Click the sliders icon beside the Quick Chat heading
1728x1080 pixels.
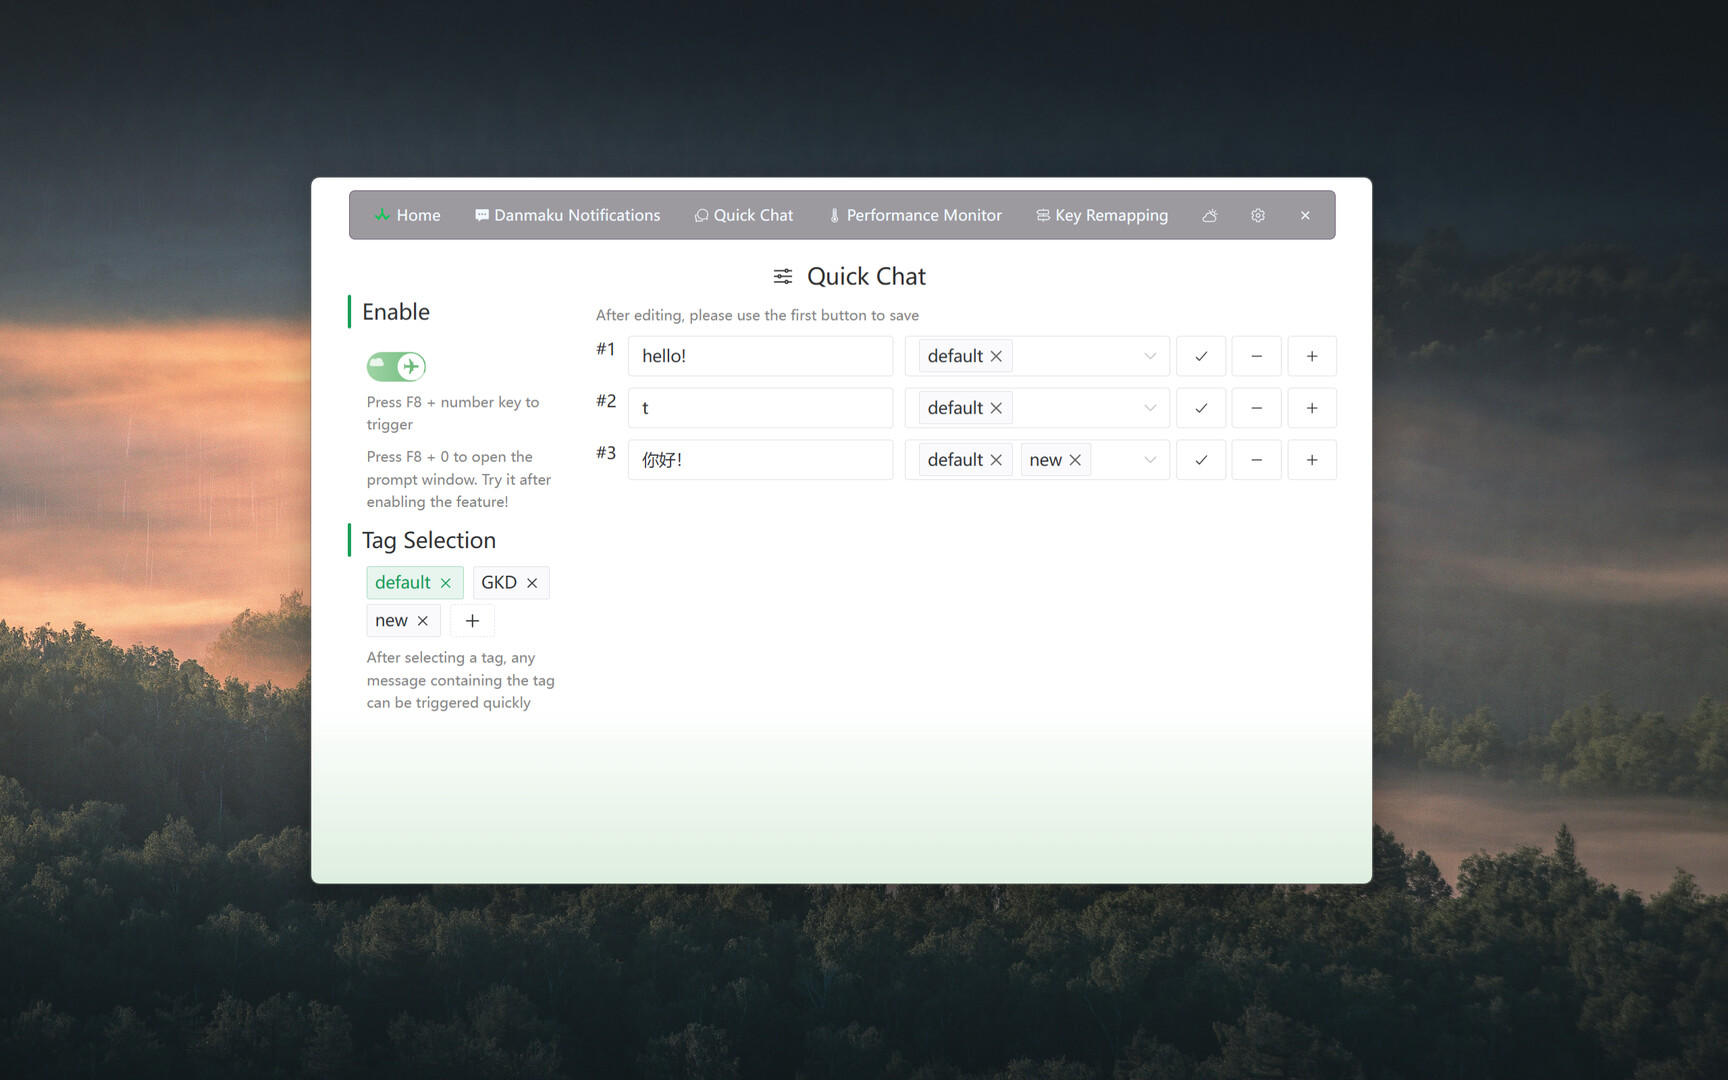(782, 276)
